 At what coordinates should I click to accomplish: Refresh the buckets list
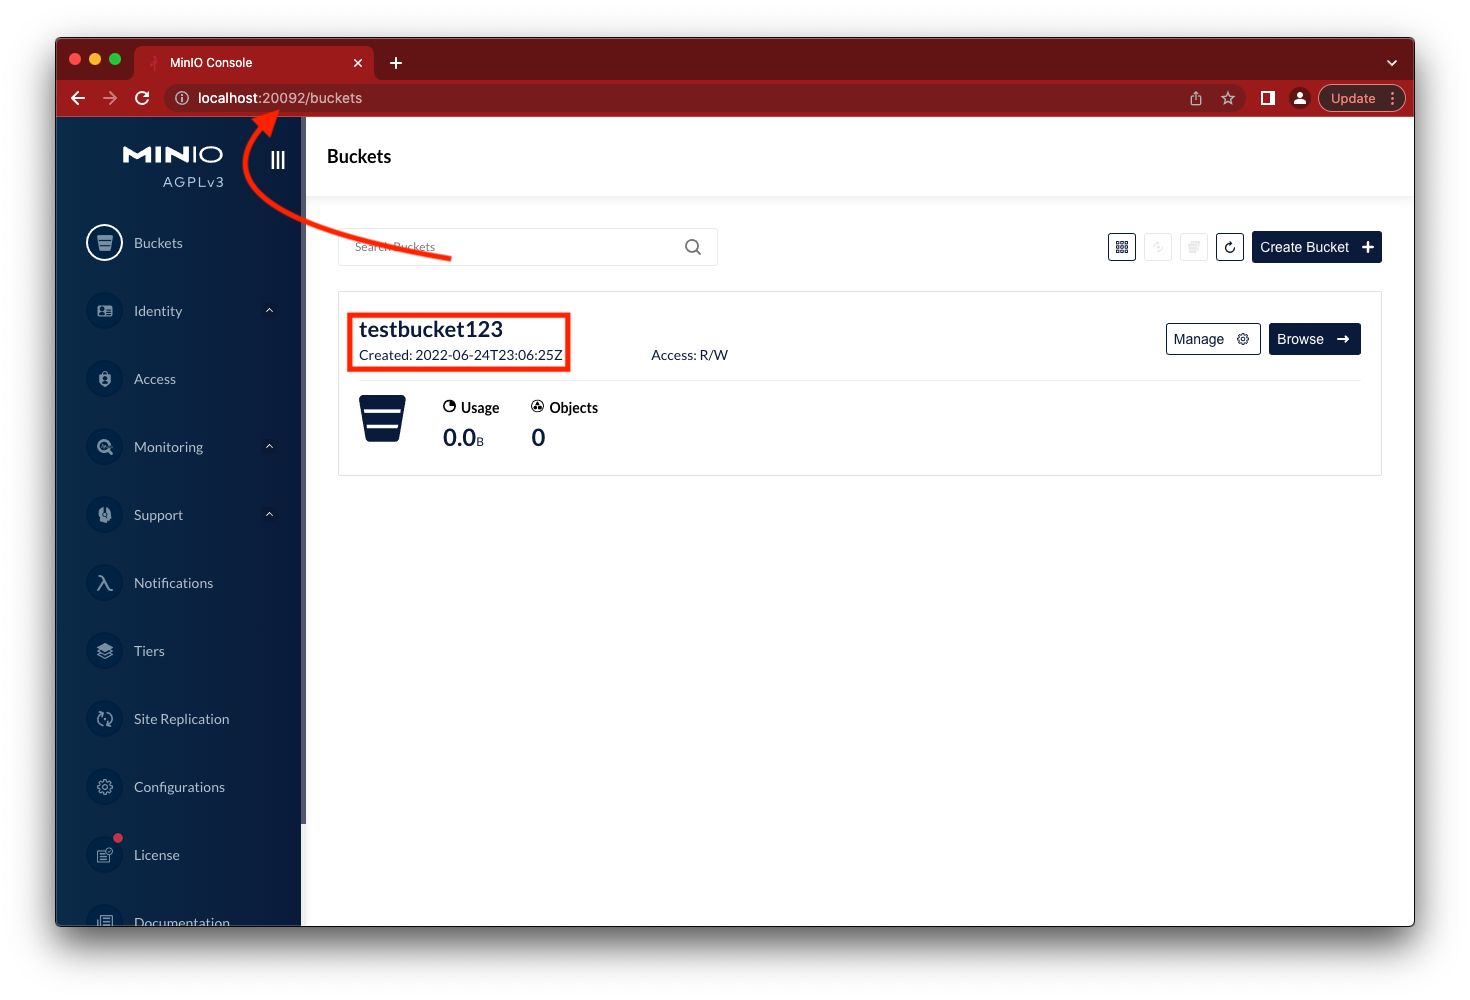(1230, 247)
